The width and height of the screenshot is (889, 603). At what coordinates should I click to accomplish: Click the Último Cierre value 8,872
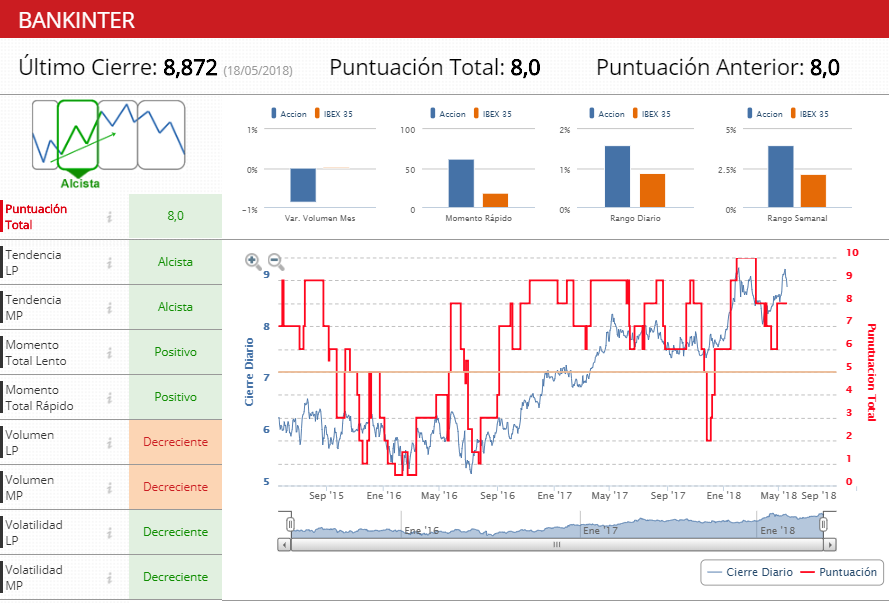point(190,67)
